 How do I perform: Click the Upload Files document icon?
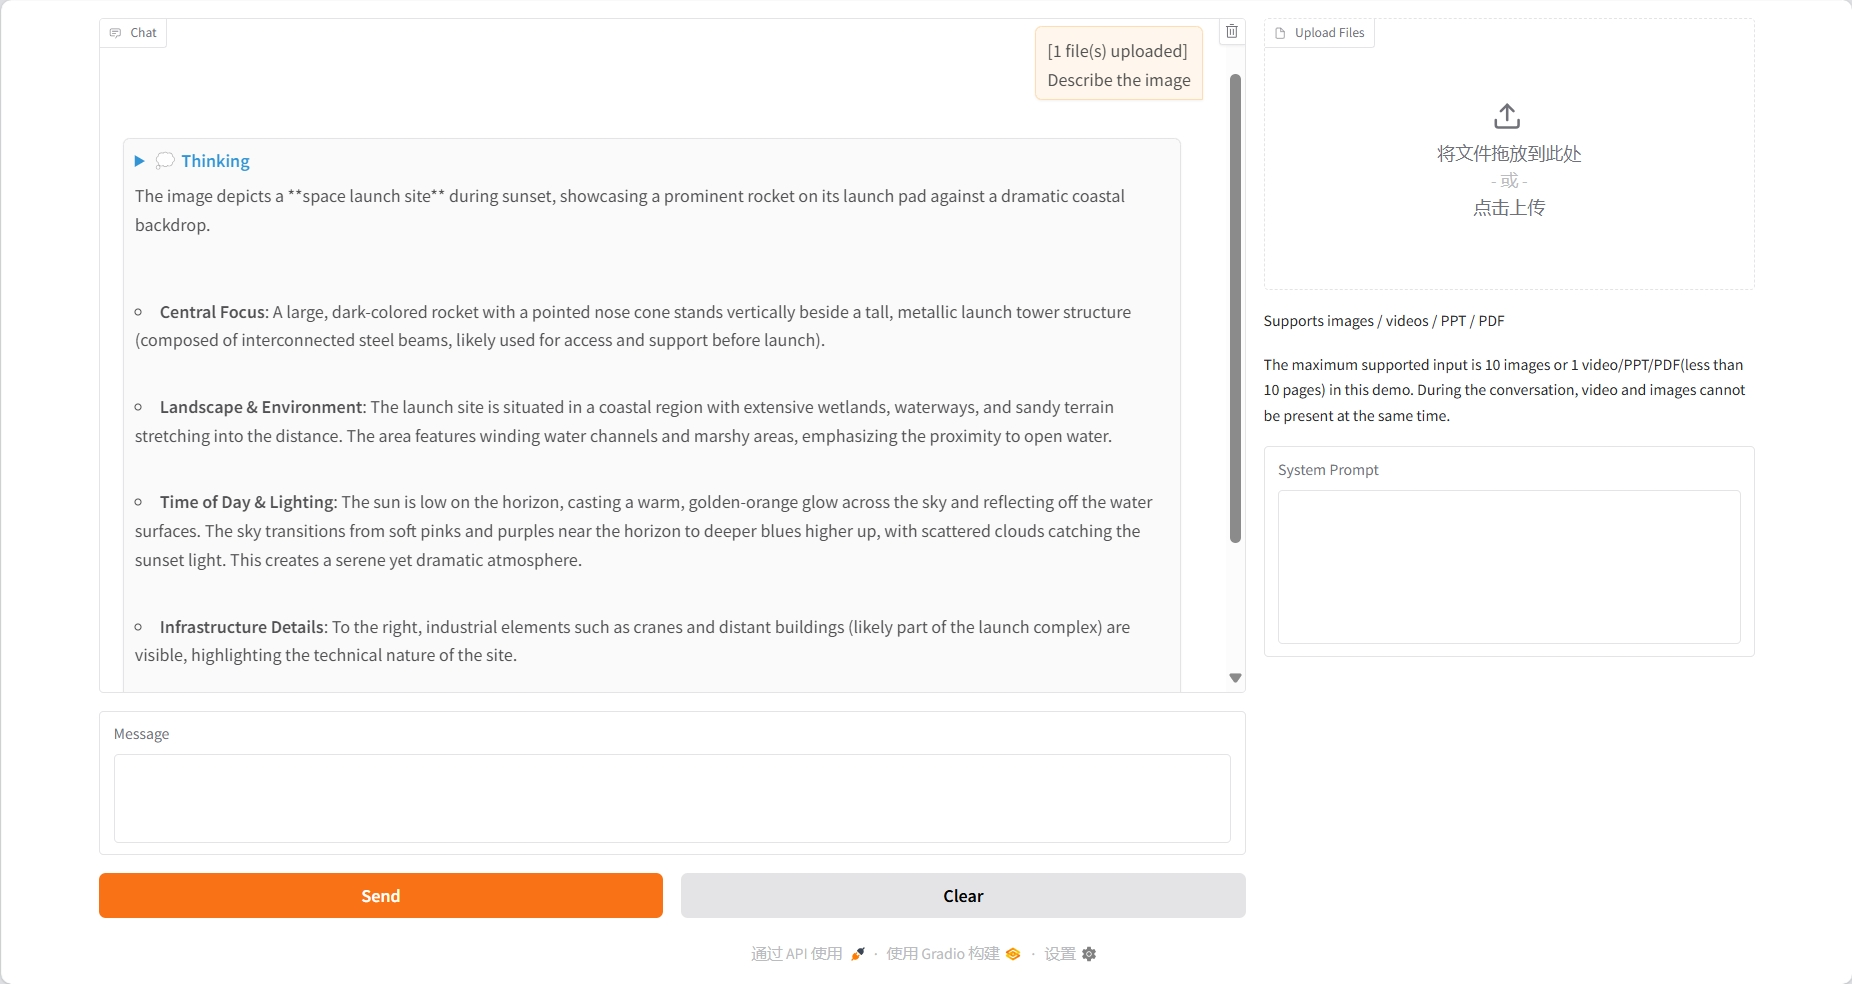point(1280,33)
